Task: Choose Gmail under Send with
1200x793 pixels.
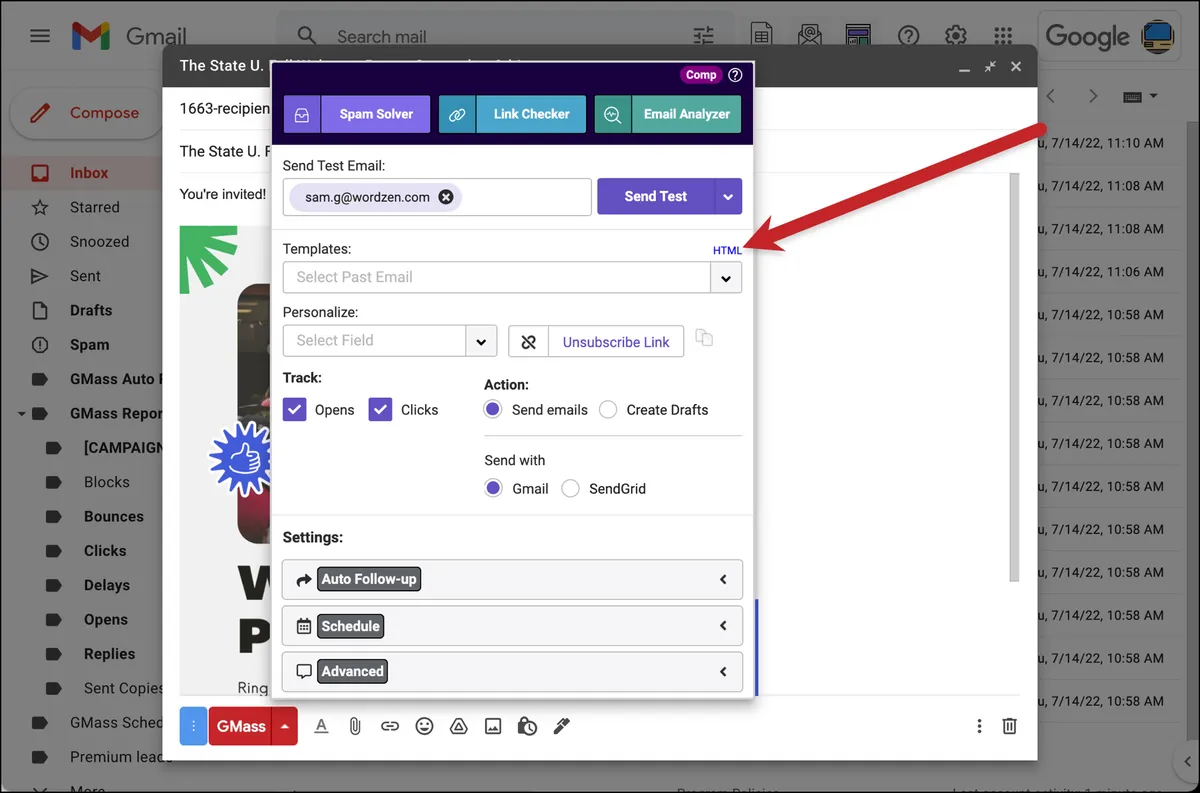Action: (493, 488)
